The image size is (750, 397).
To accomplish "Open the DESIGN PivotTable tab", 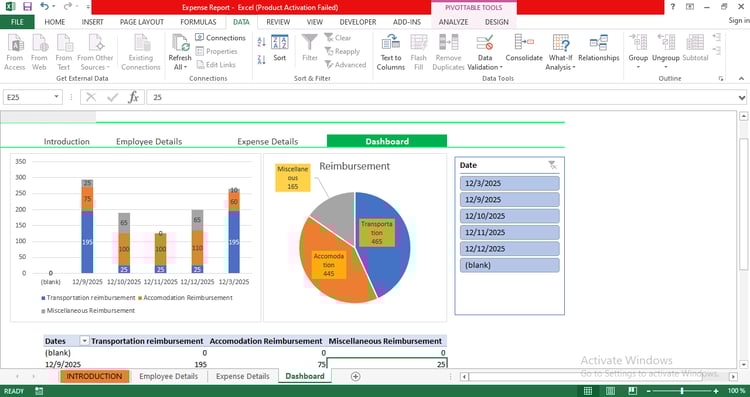I will pos(496,22).
